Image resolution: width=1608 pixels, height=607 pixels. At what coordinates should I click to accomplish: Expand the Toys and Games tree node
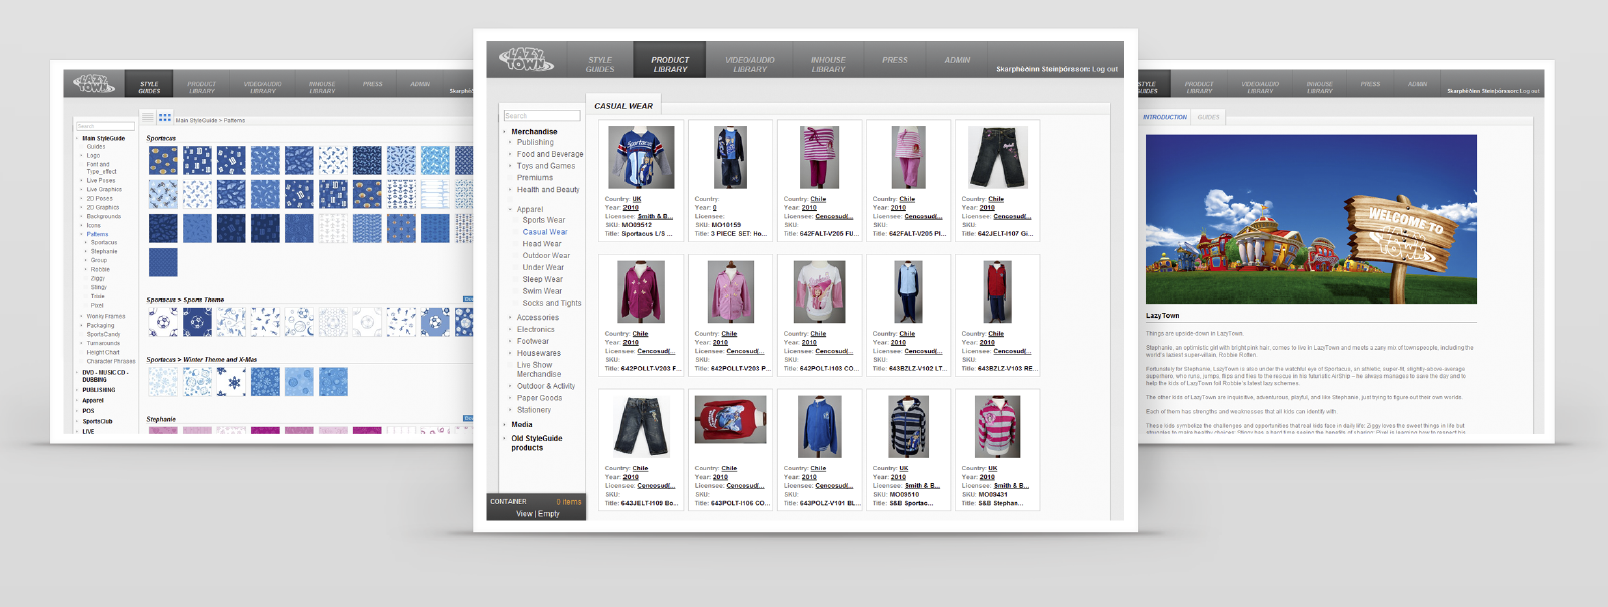(x=545, y=166)
